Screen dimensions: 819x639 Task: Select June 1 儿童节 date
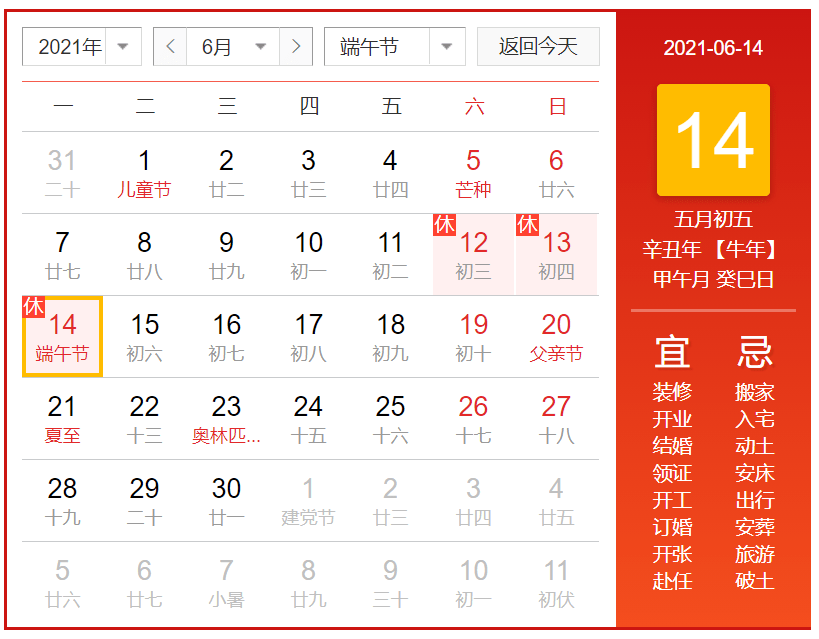pyautogui.click(x=144, y=173)
